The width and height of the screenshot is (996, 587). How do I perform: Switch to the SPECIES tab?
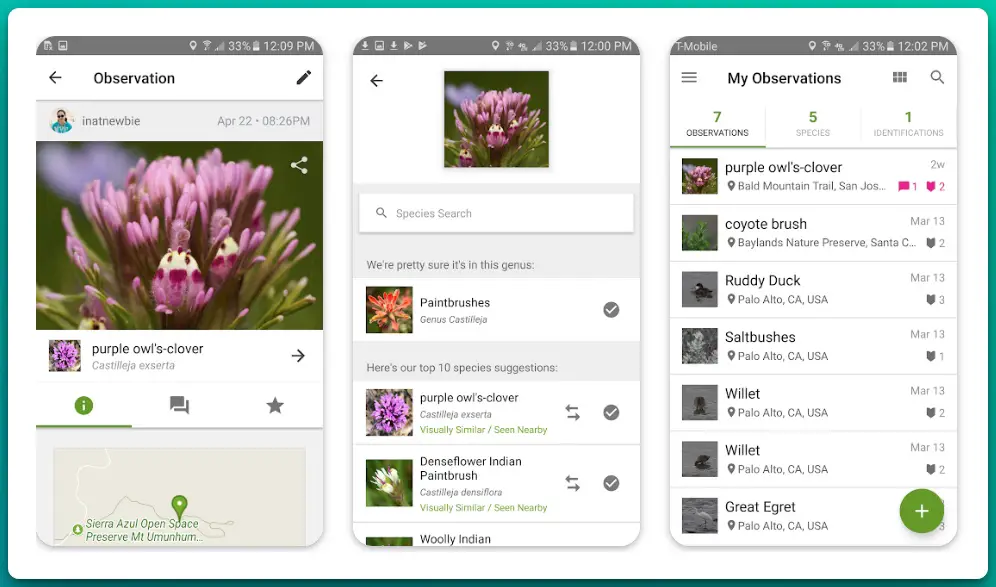pos(812,123)
